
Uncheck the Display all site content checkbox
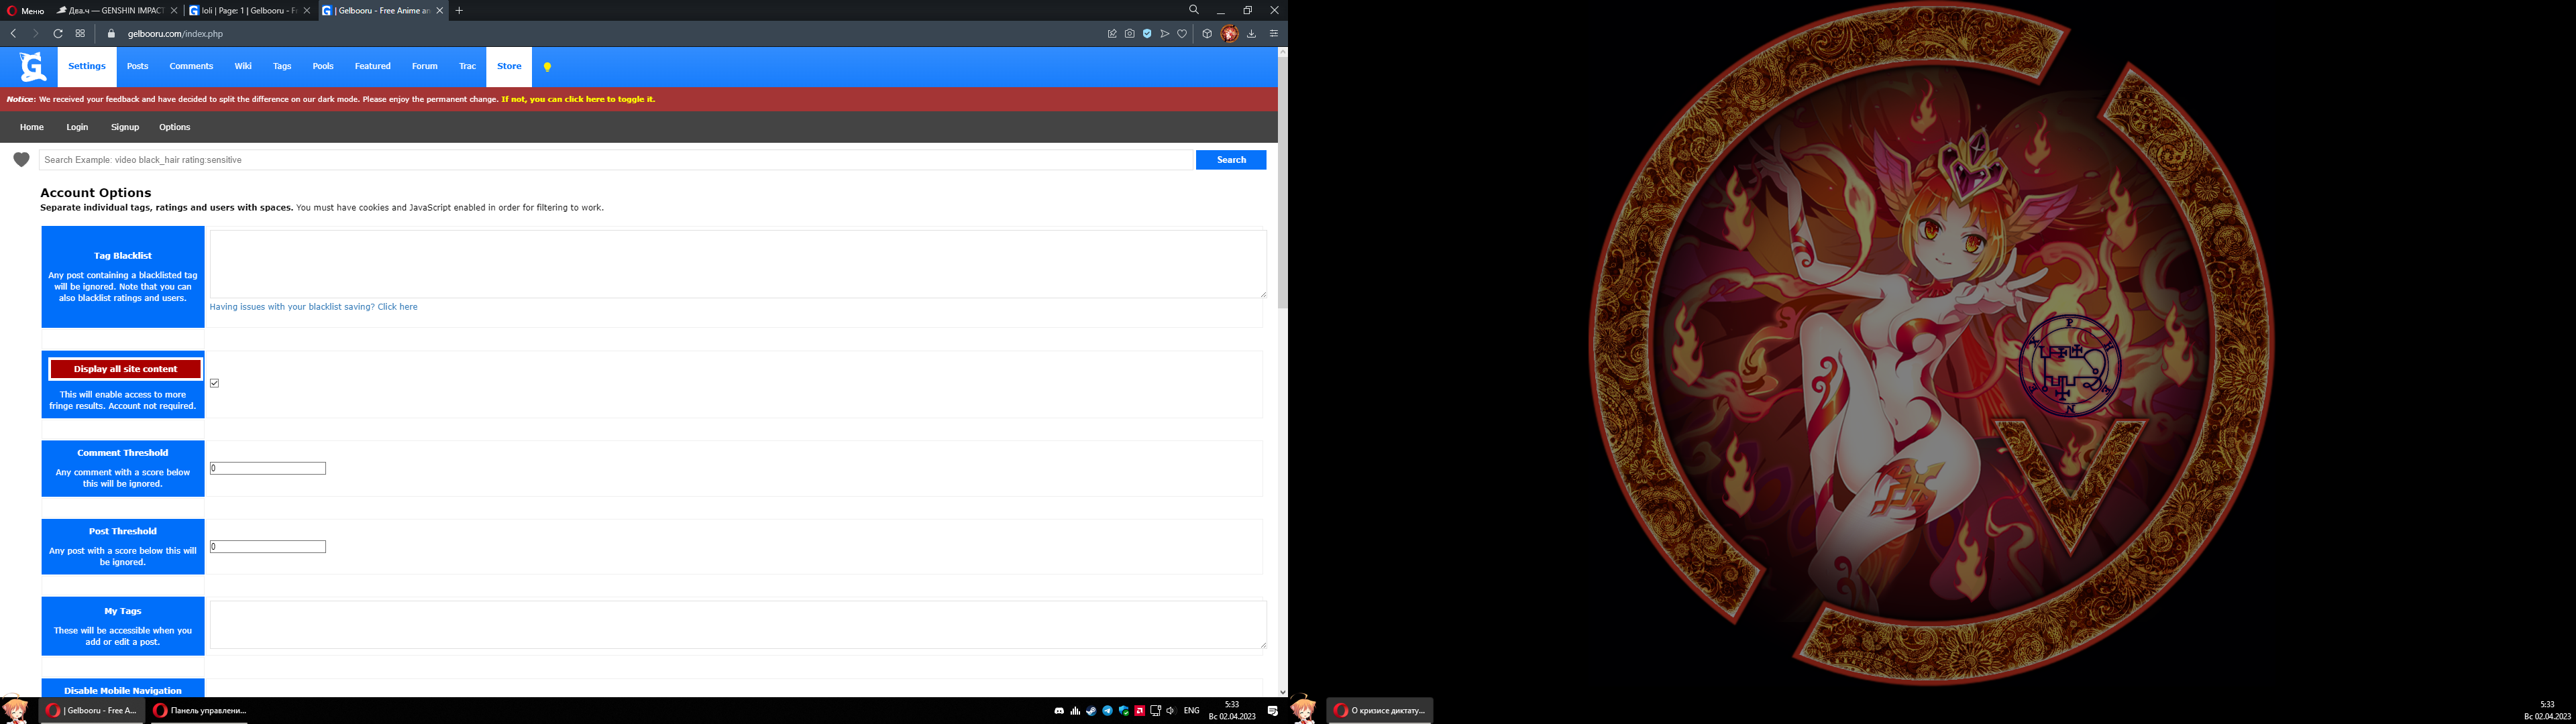click(215, 383)
